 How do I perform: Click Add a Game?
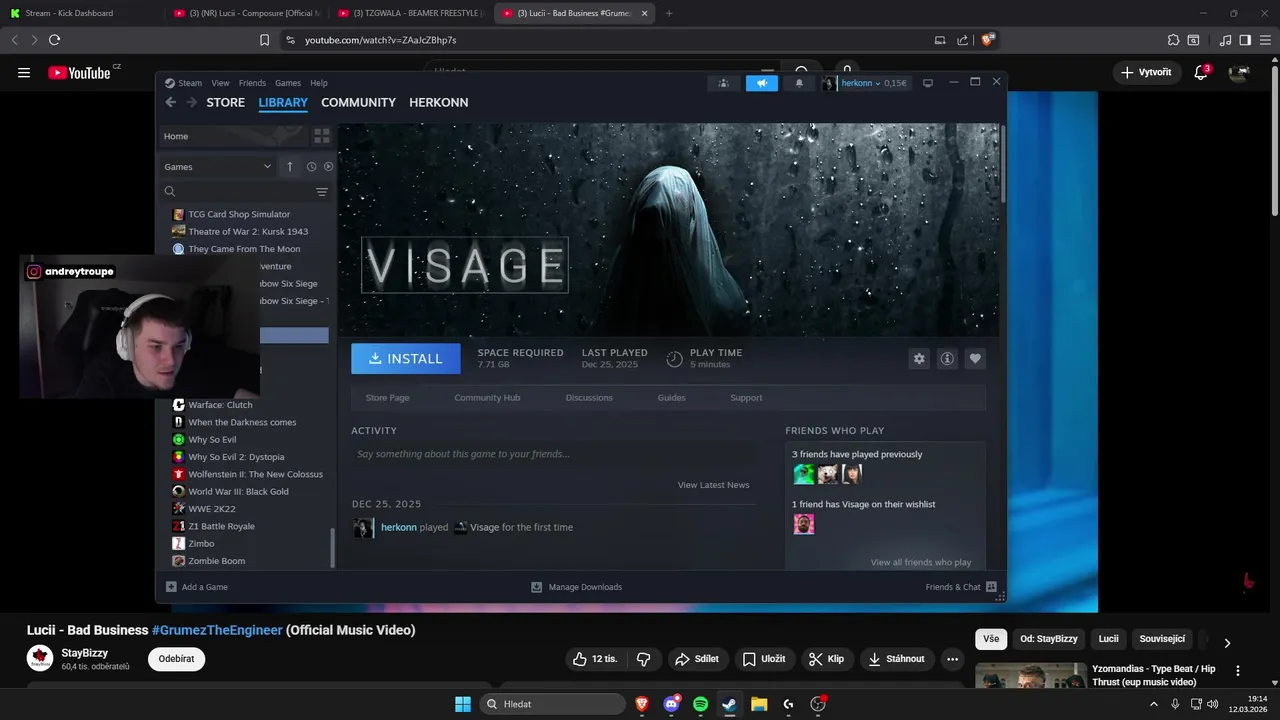[x=197, y=587]
